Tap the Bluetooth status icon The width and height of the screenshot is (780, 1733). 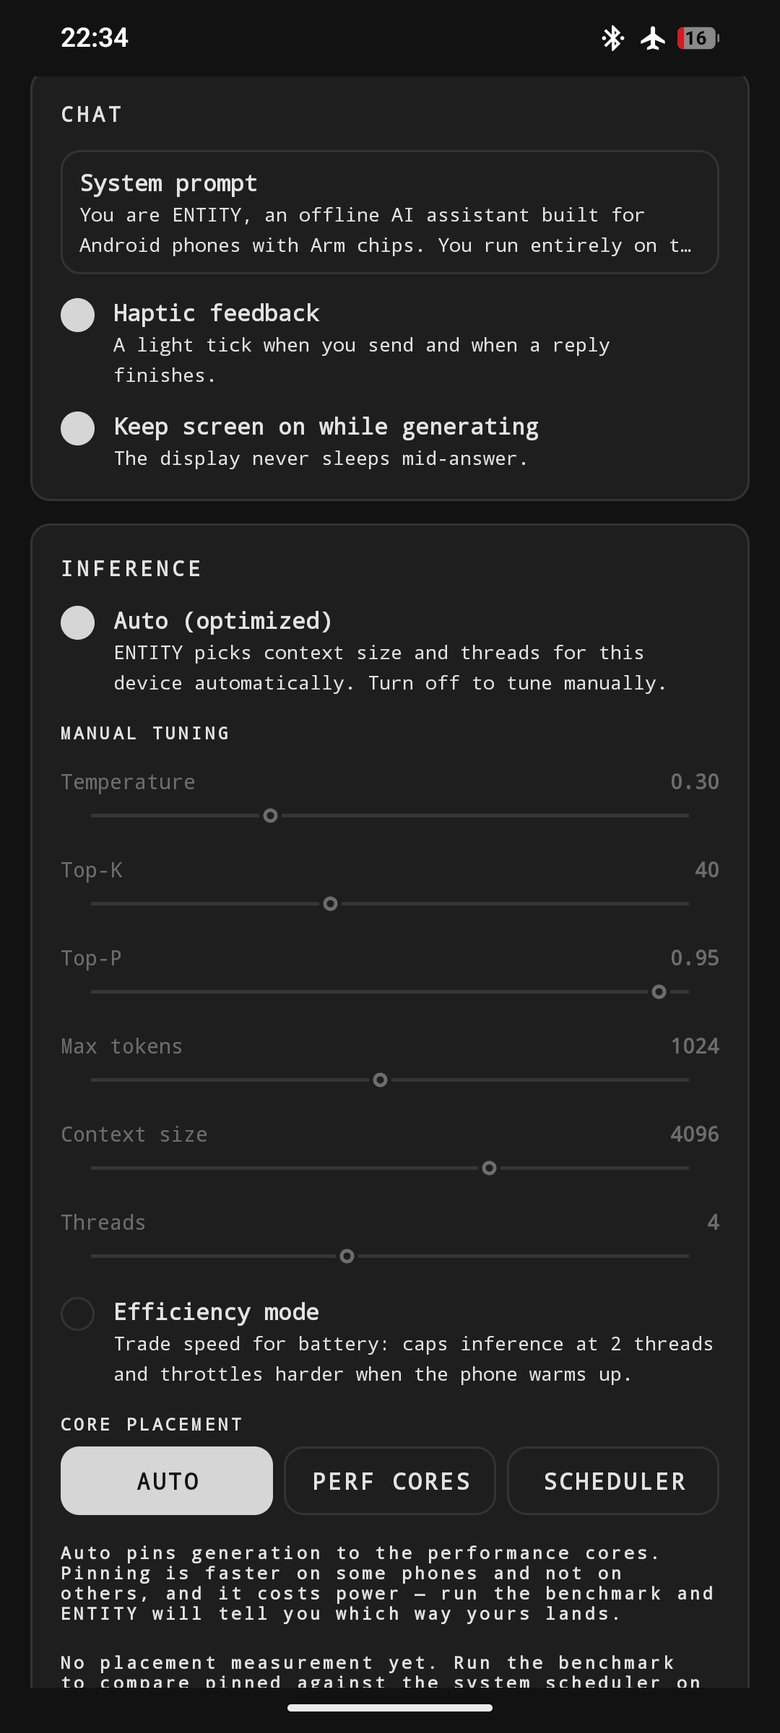[x=612, y=38]
